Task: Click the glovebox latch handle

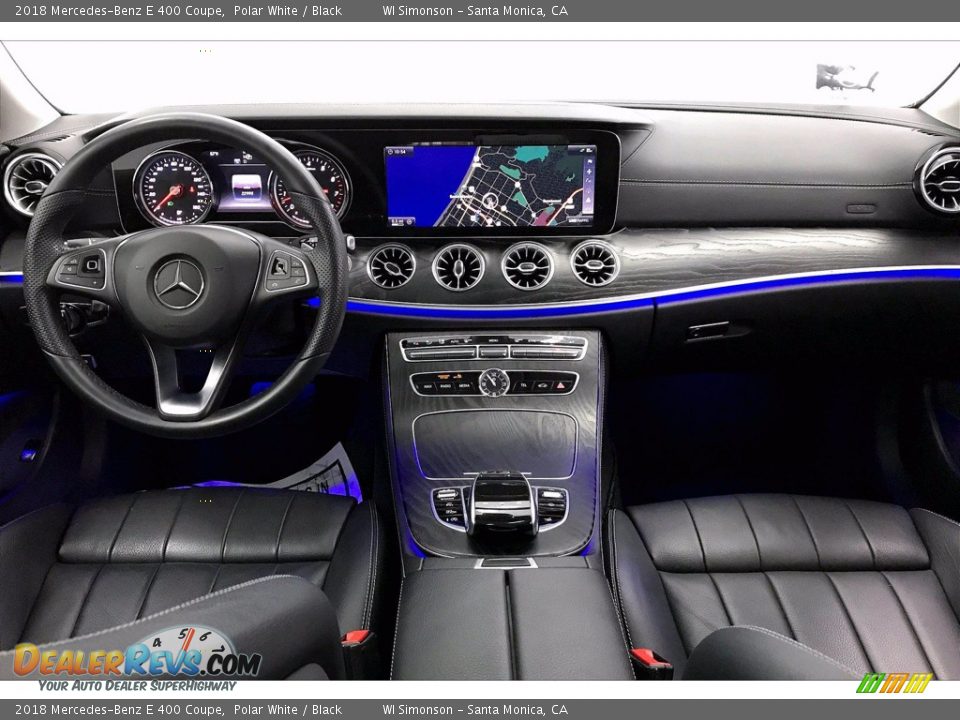Action: tap(708, 331)
